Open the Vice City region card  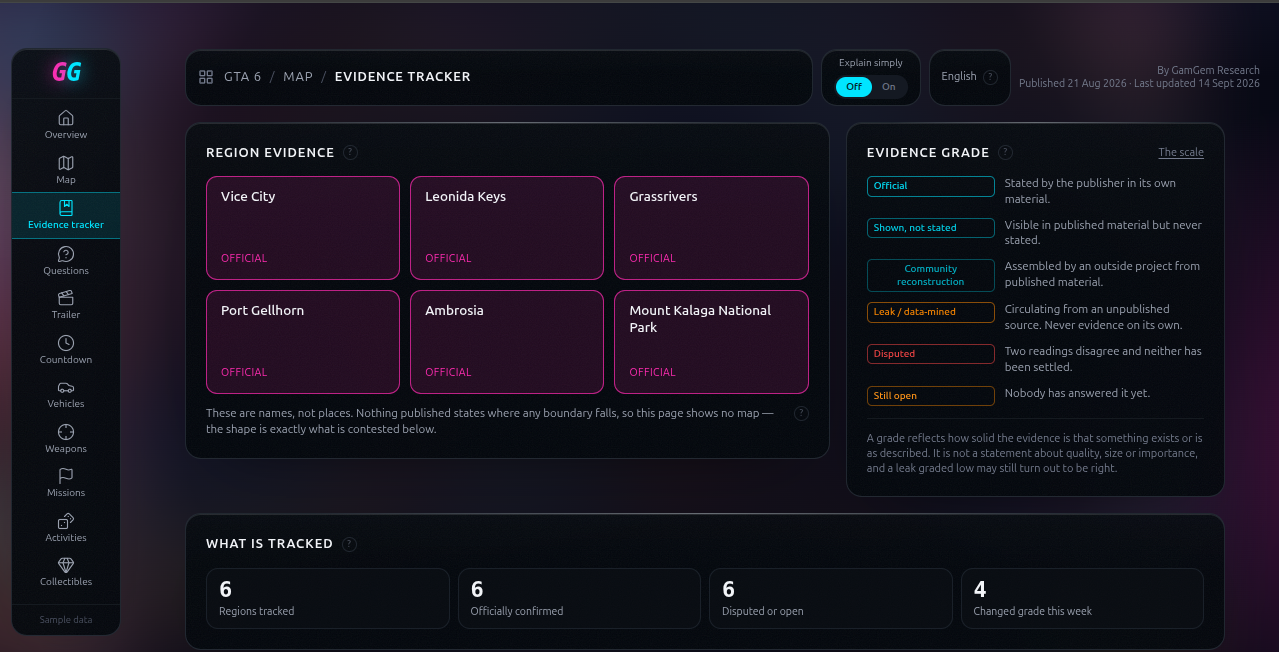point(303,228)
